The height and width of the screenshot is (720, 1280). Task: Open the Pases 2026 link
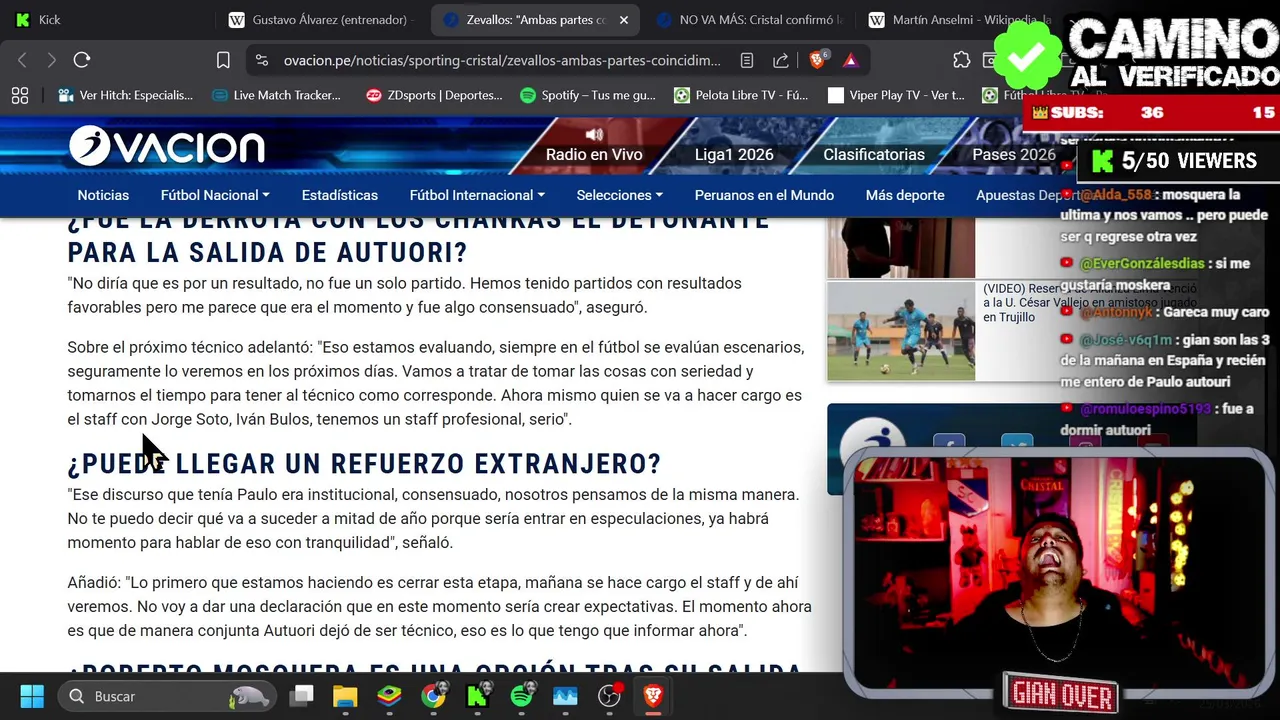(x=1014, y=155)
